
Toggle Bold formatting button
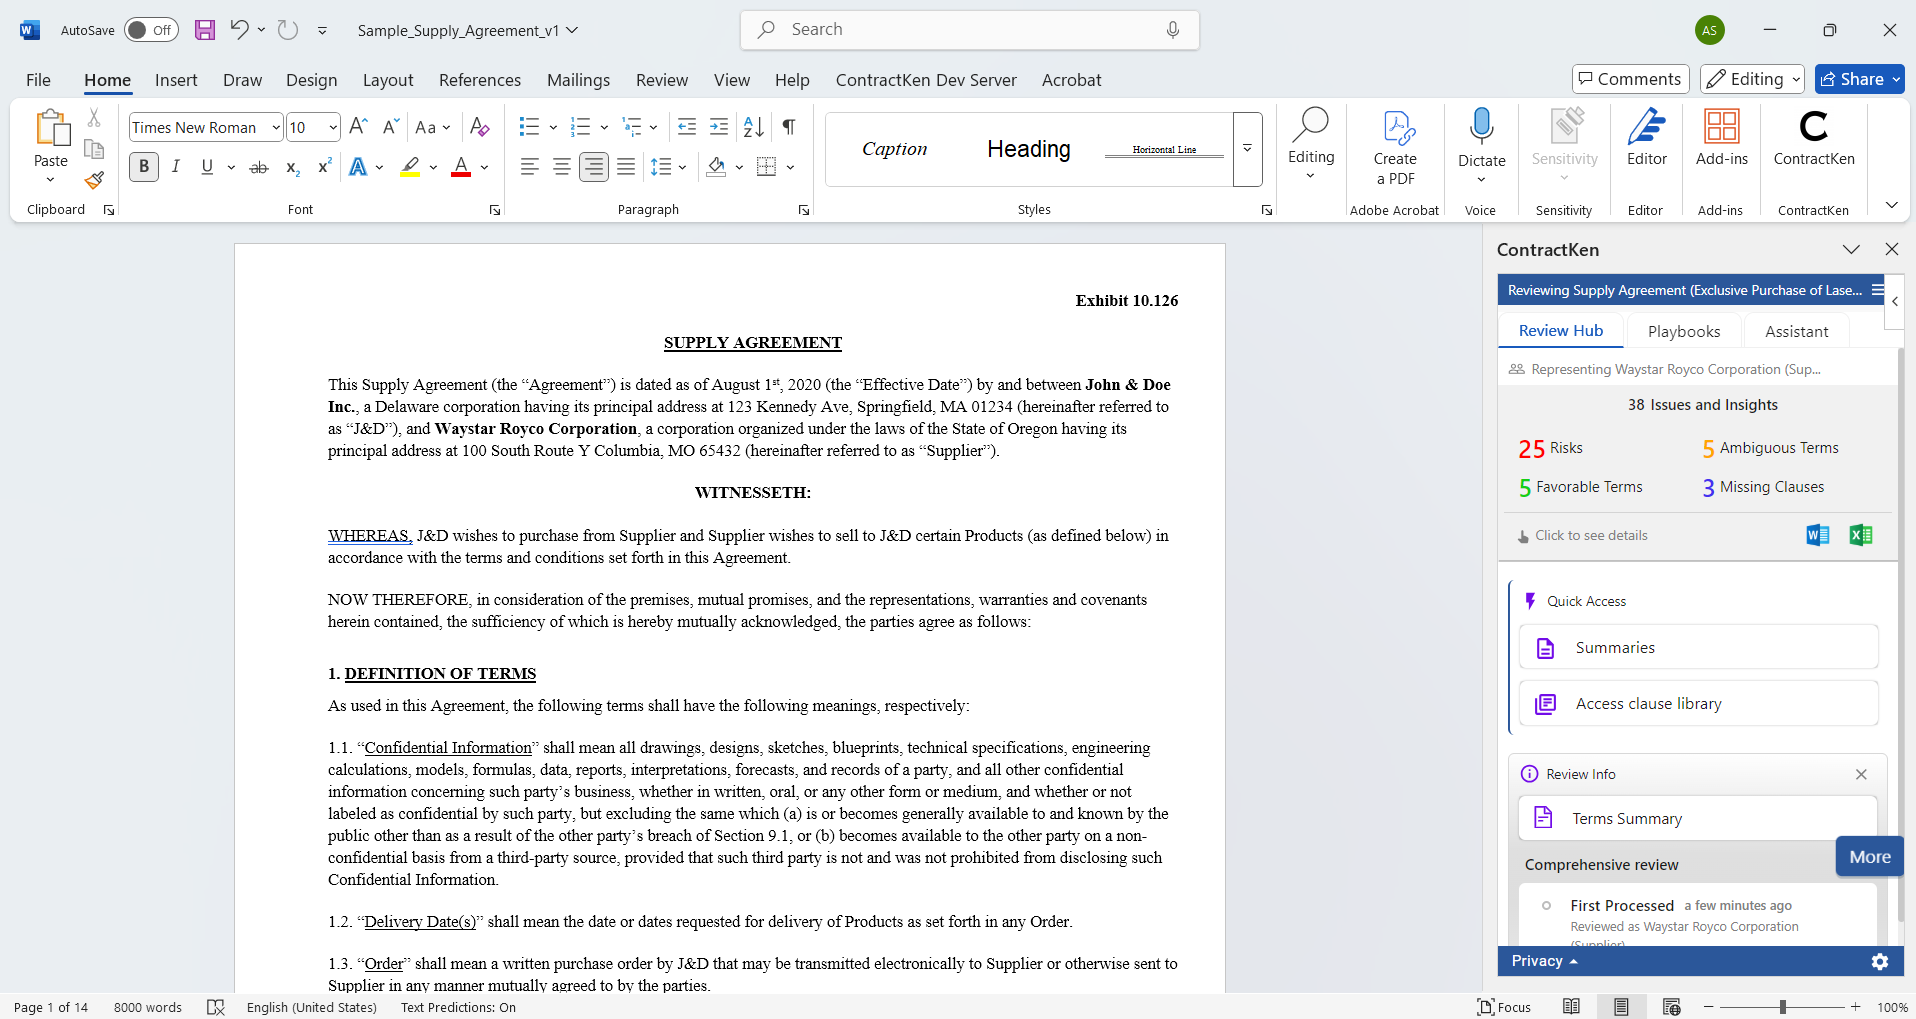coord(144,167)
